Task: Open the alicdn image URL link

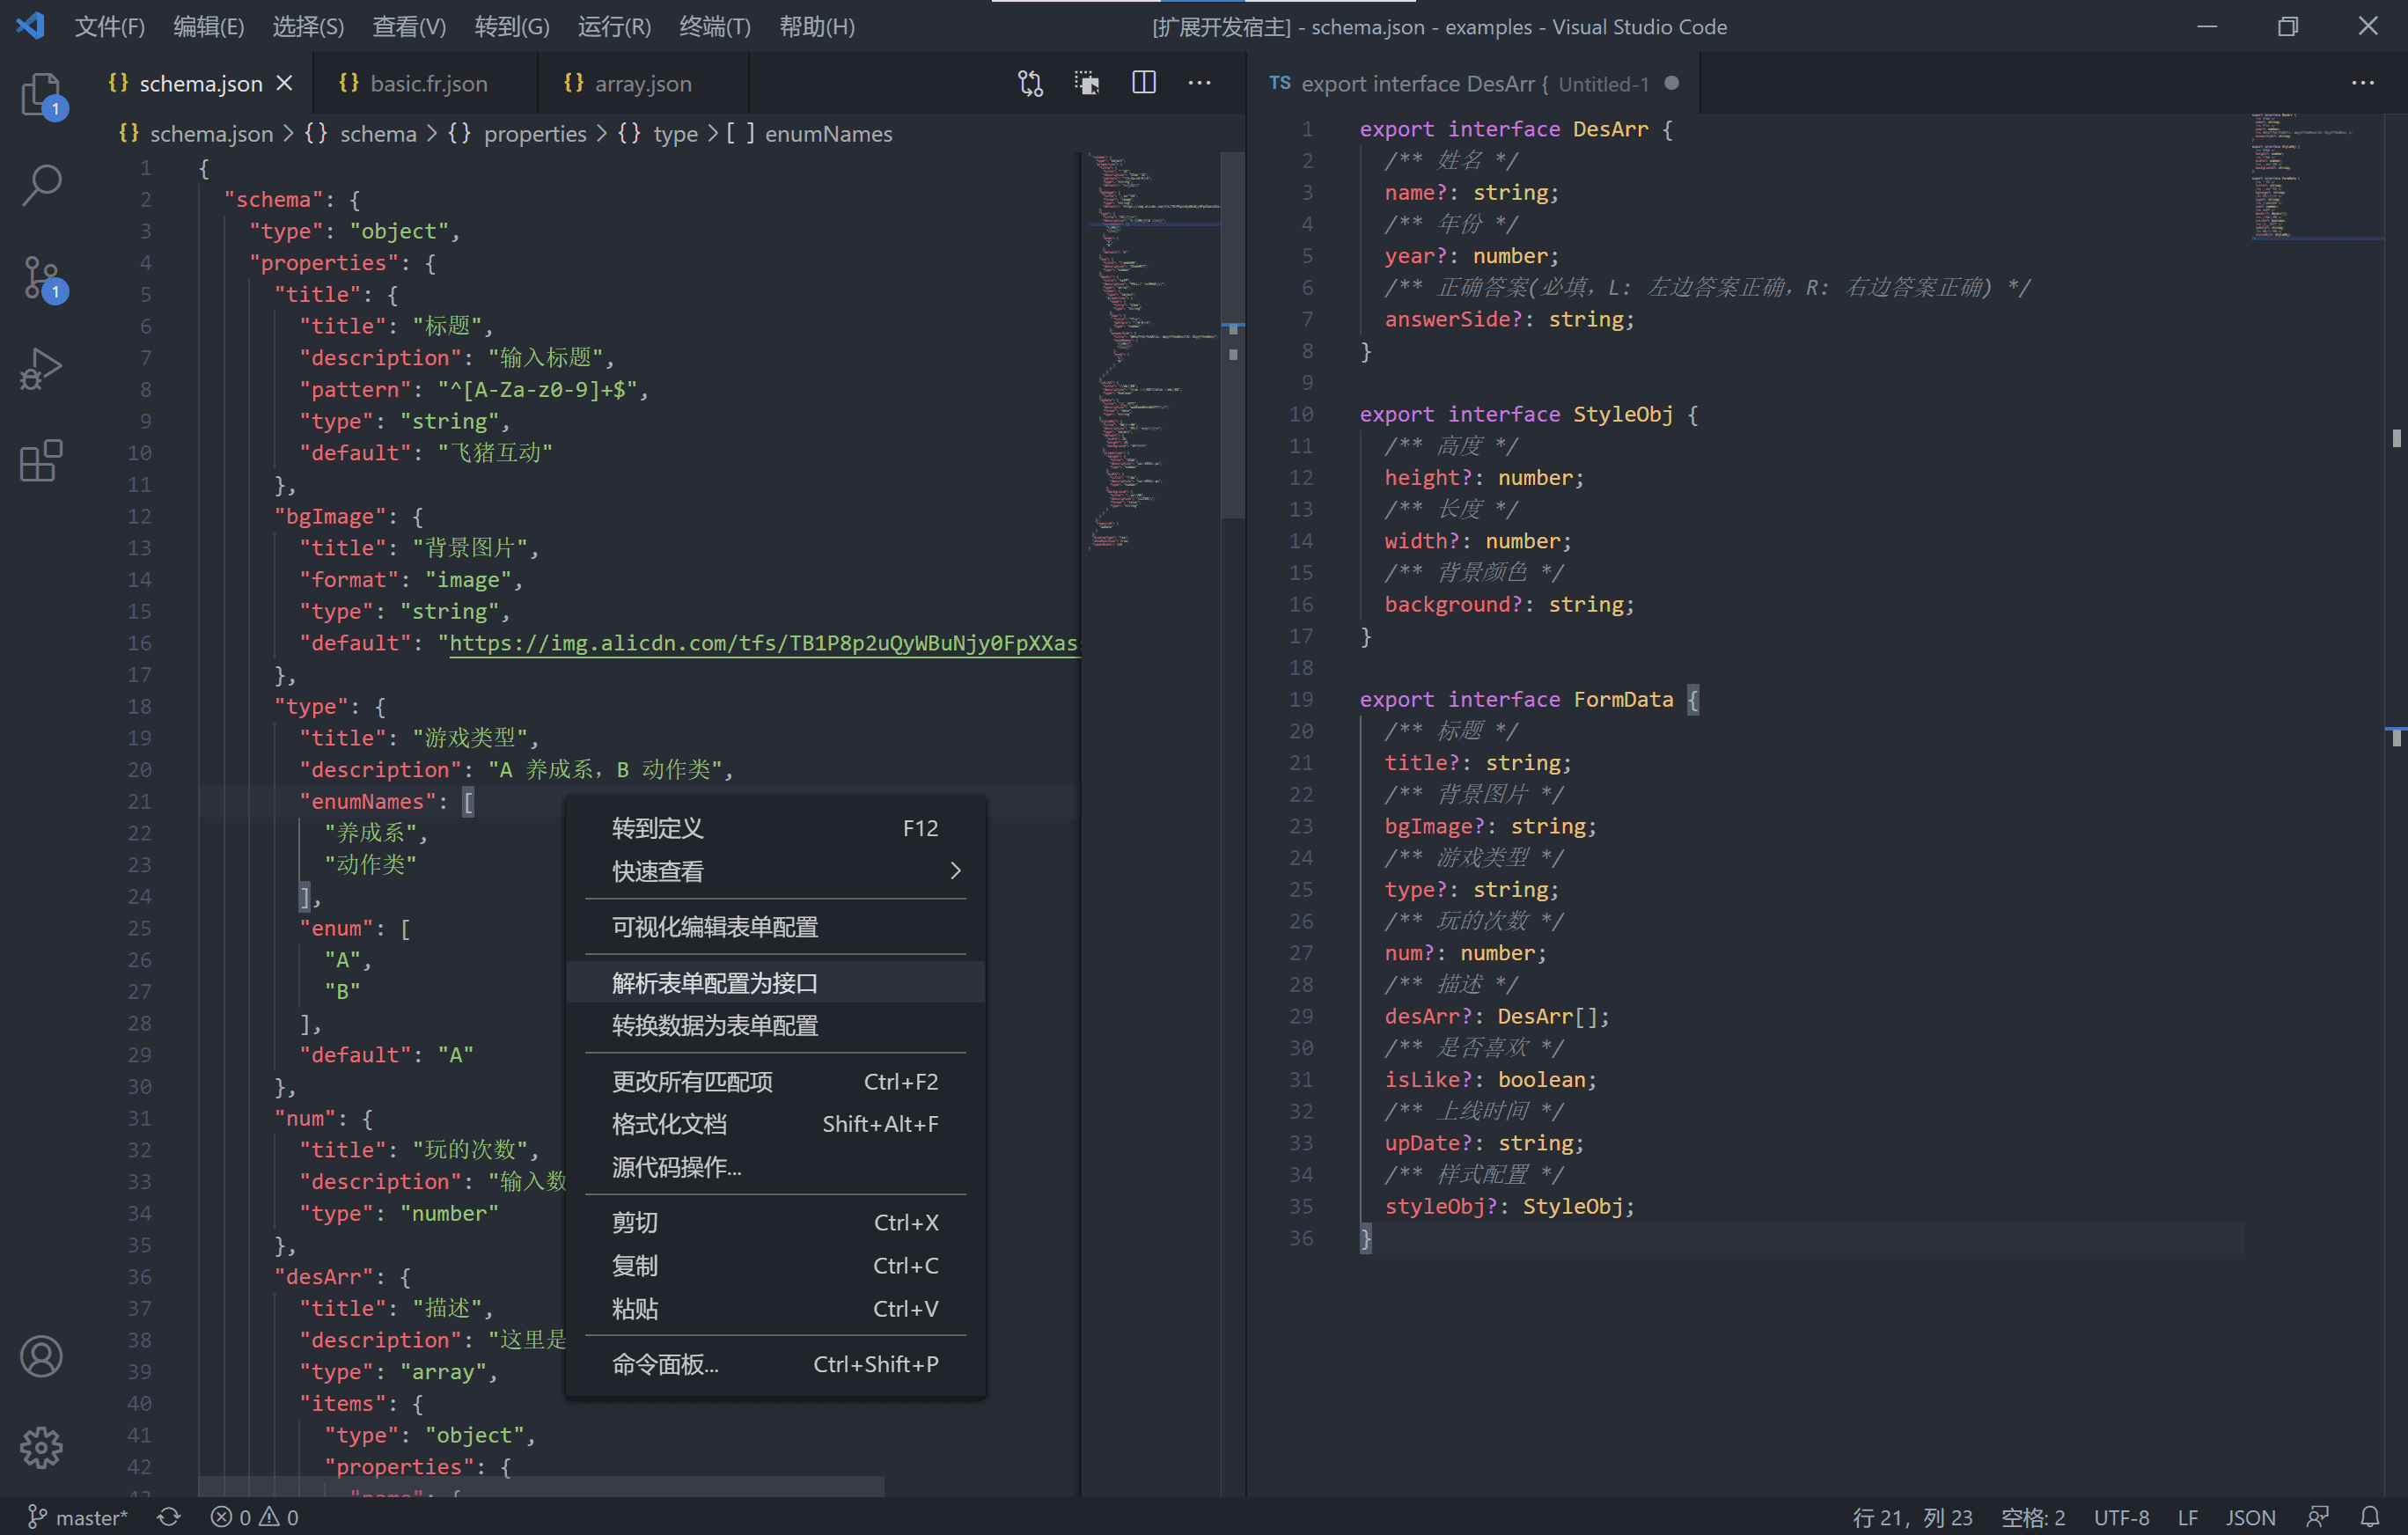Action: [x=762, y=643]
